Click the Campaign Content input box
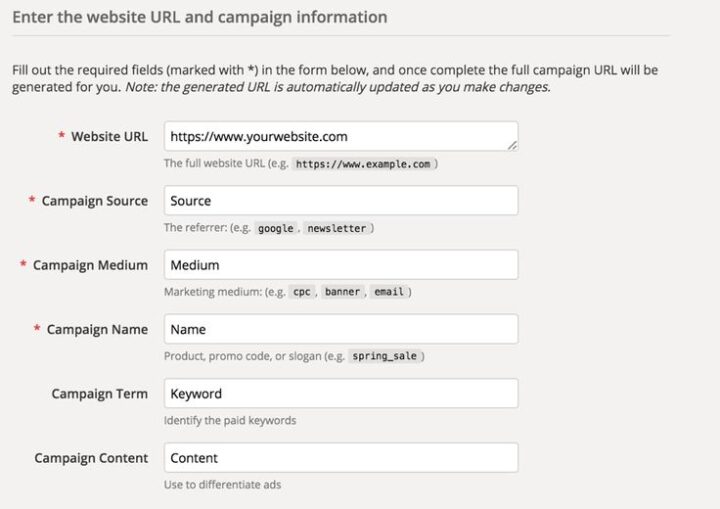 [x=340, y=458]
